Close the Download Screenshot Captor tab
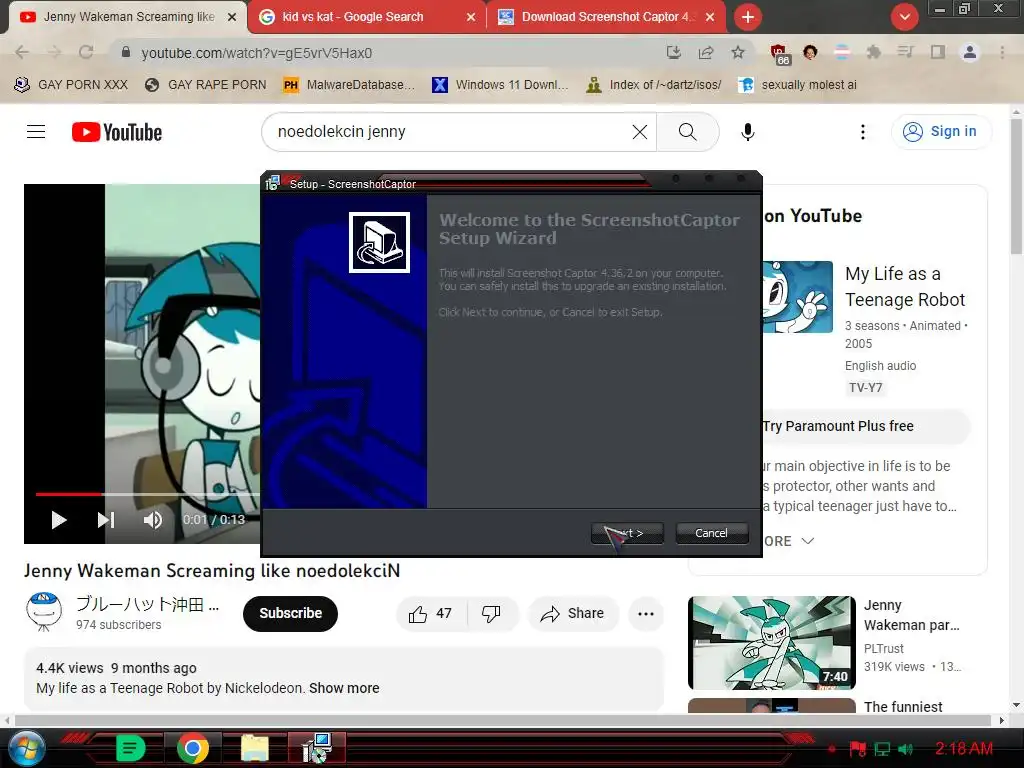 [x=711, y=17]
